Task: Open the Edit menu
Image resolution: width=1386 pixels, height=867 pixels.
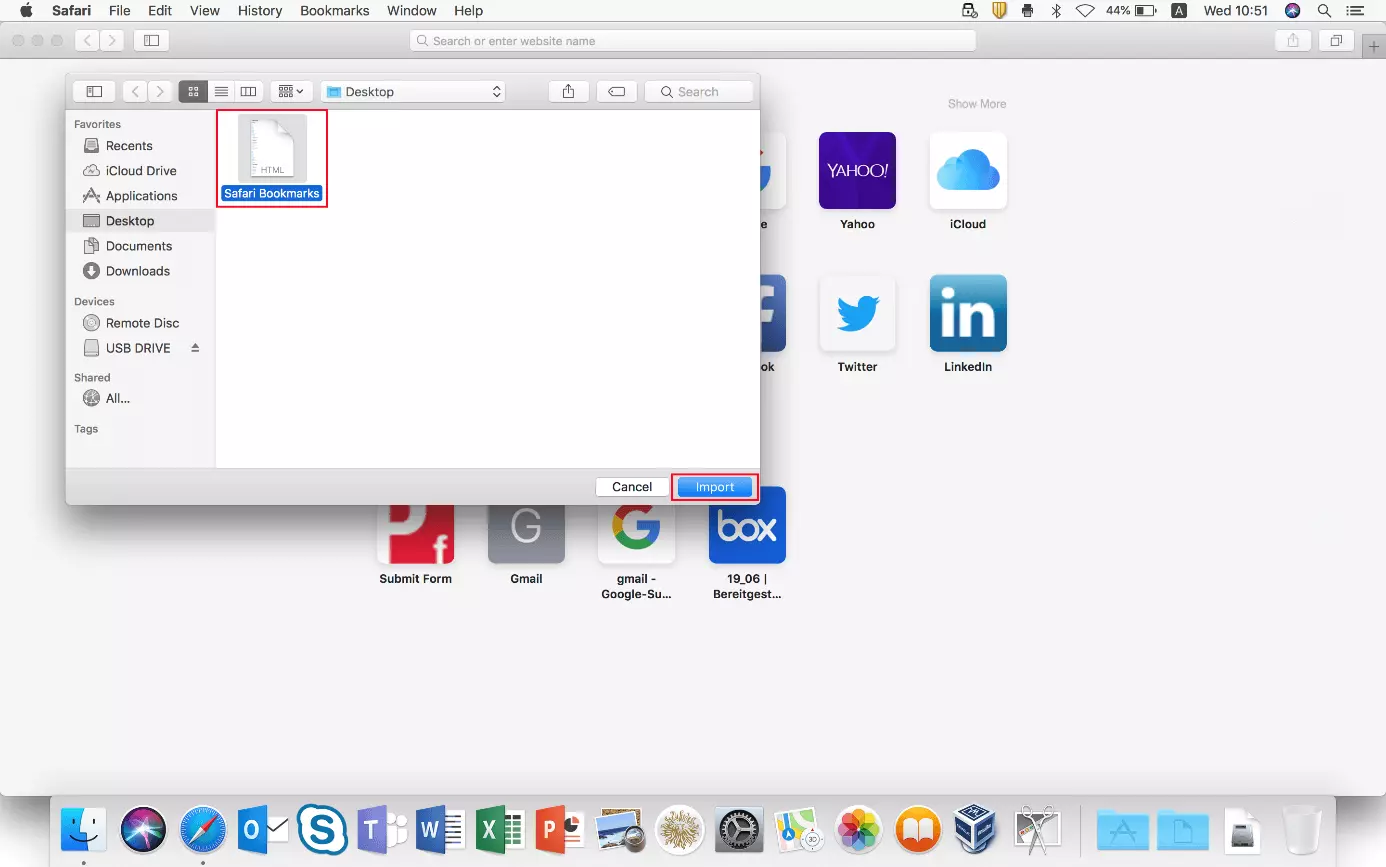Action: [160, 11]
